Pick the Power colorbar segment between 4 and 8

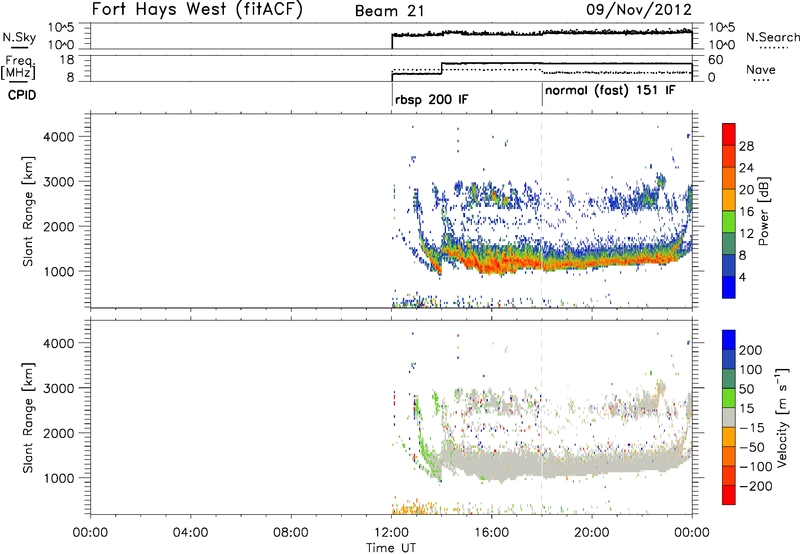pyautogui.click(x=729, y=265)
